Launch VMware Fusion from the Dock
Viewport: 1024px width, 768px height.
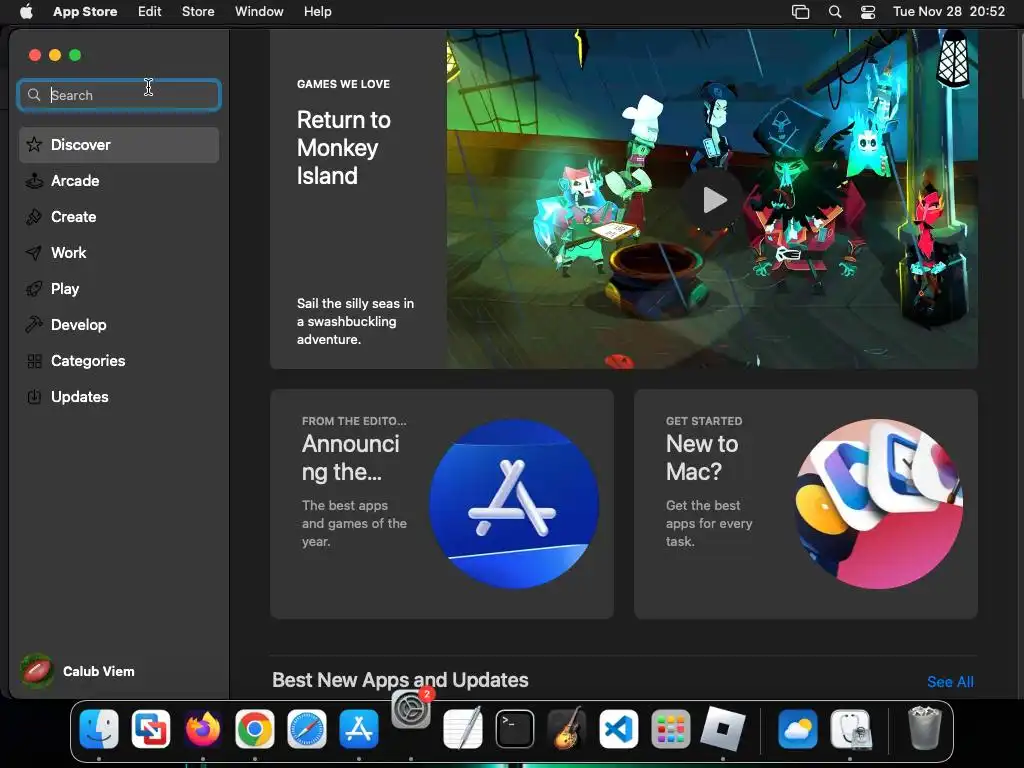click(151, 729)
